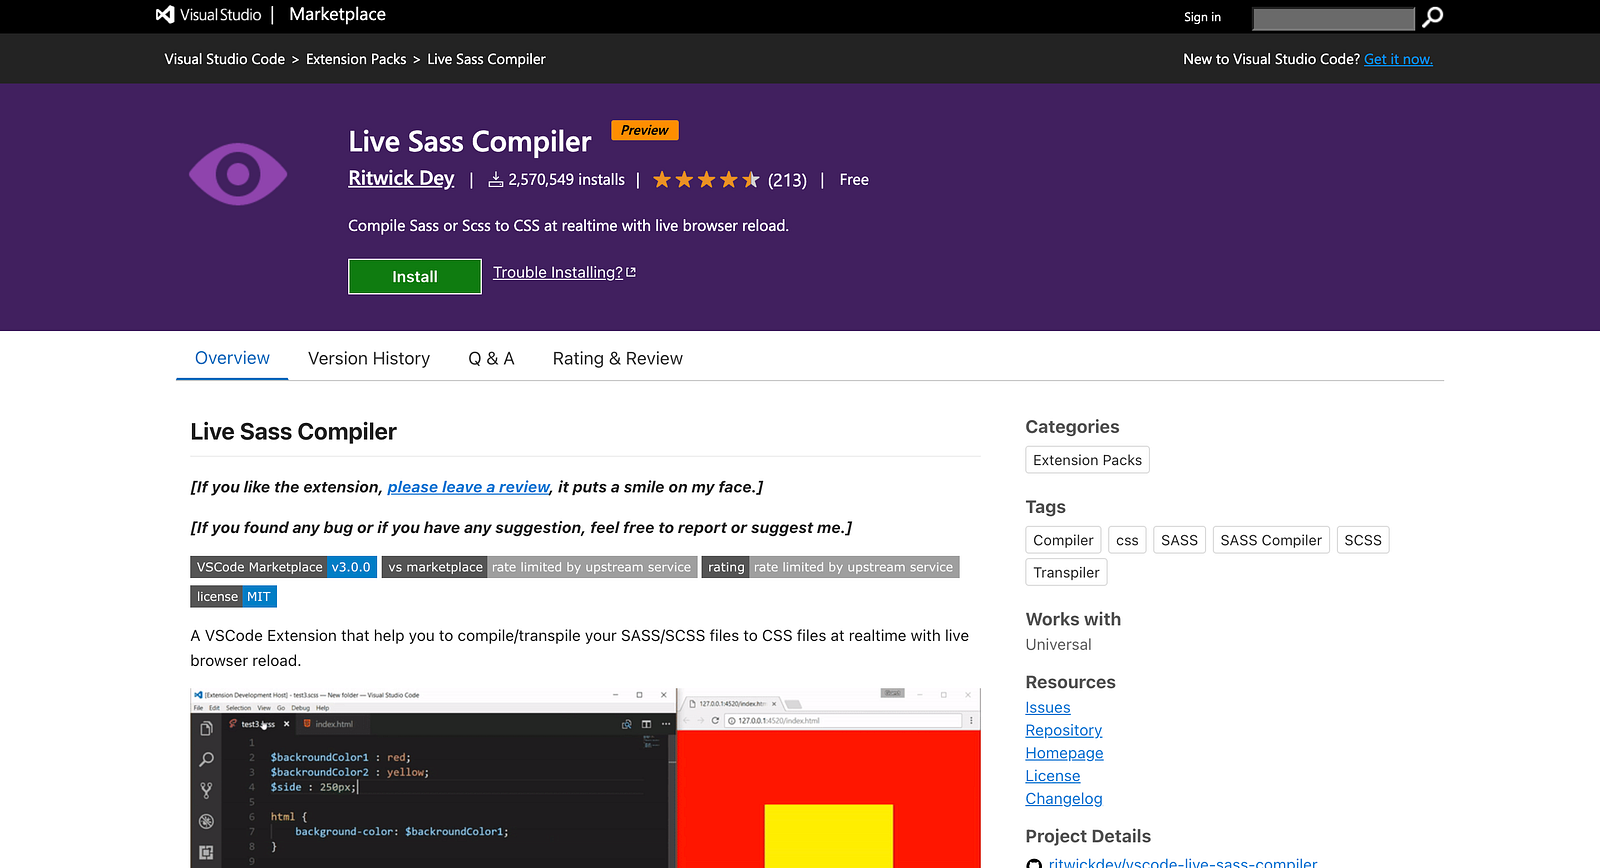
Task: Click the VSCode Marketplace v3.0.0 badge
Action: [284, 567]
